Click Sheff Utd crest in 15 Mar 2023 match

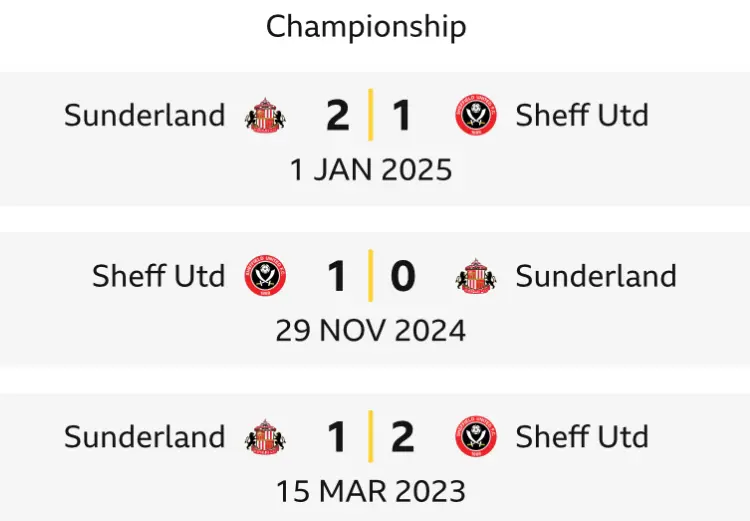476,436
